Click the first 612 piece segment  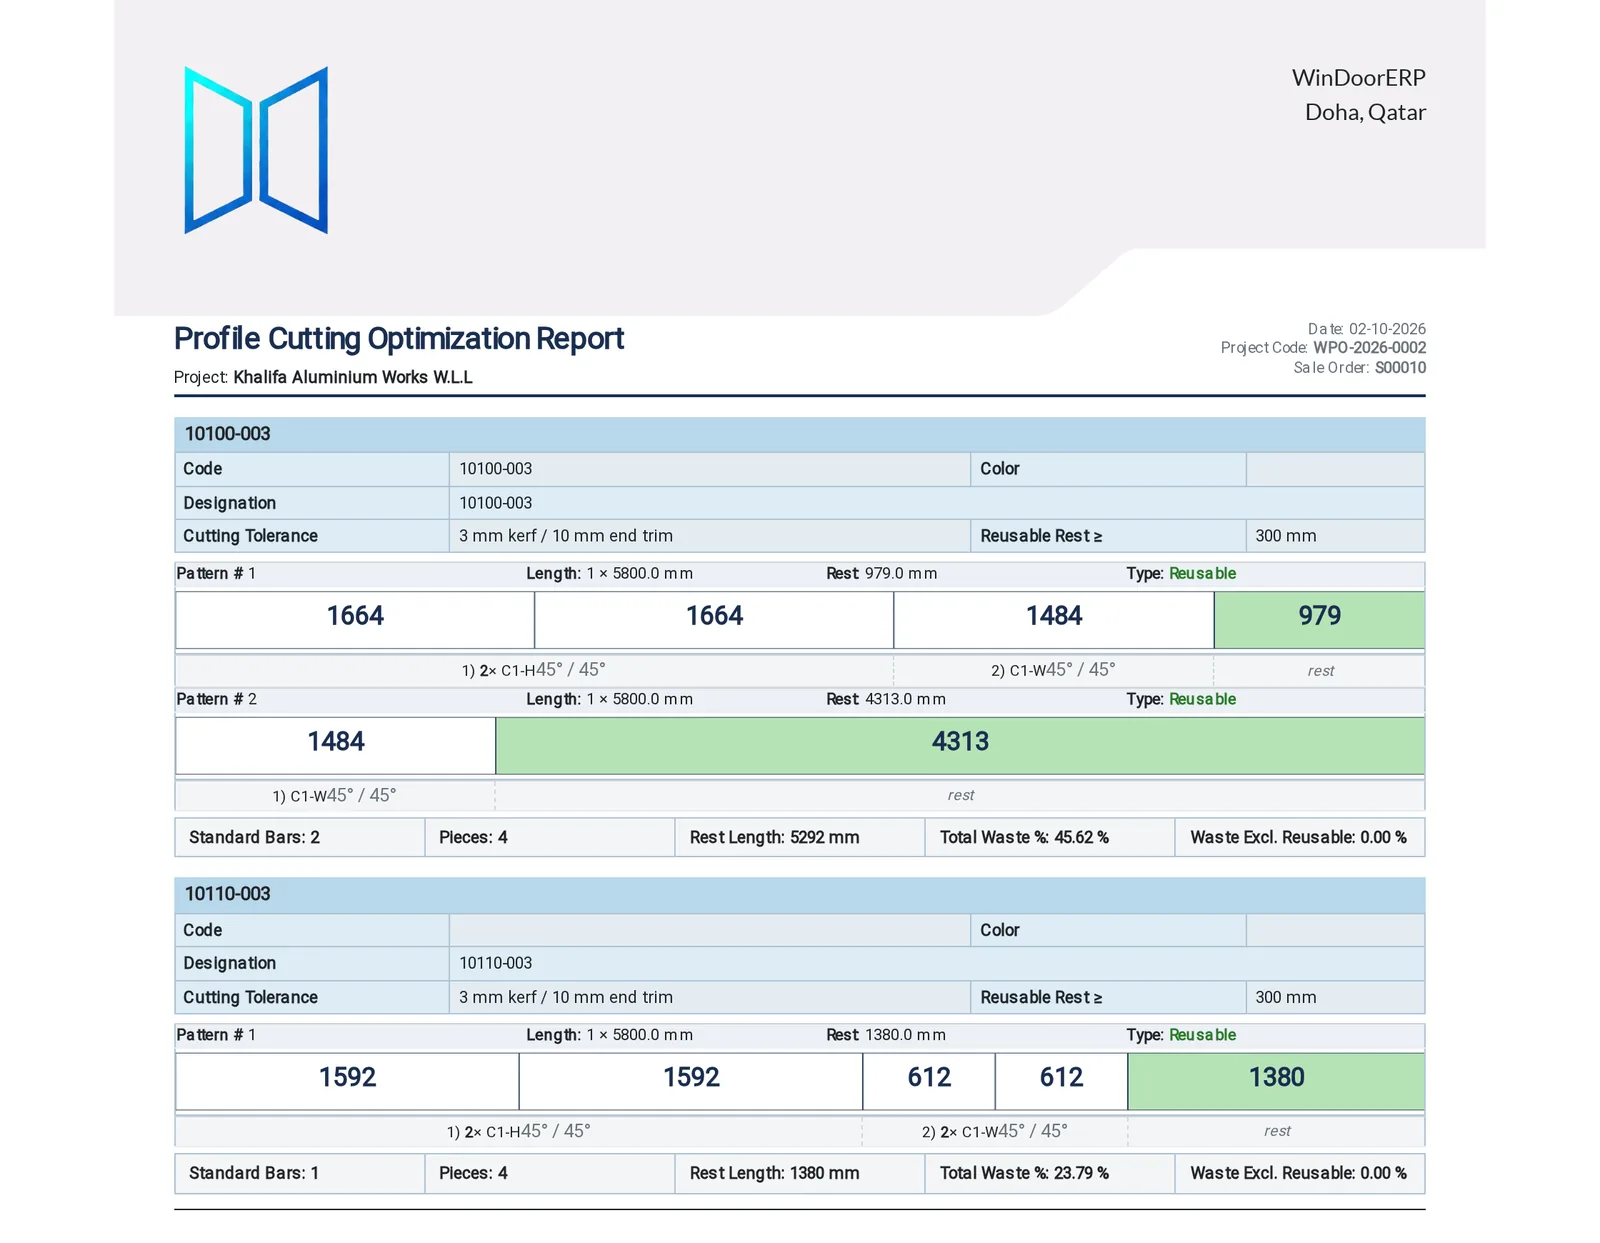pyautogui.click(x=929, y=1081)
